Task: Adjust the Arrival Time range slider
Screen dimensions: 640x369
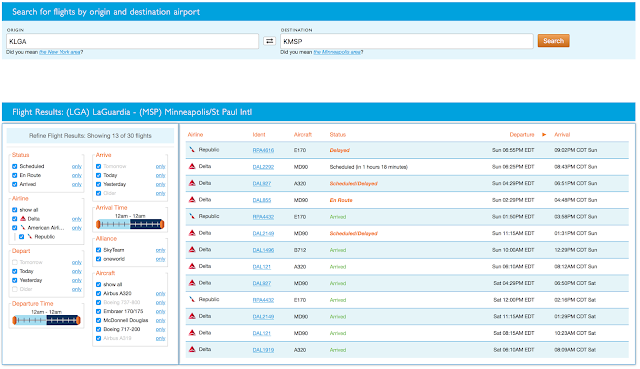Action: point(130,224)
